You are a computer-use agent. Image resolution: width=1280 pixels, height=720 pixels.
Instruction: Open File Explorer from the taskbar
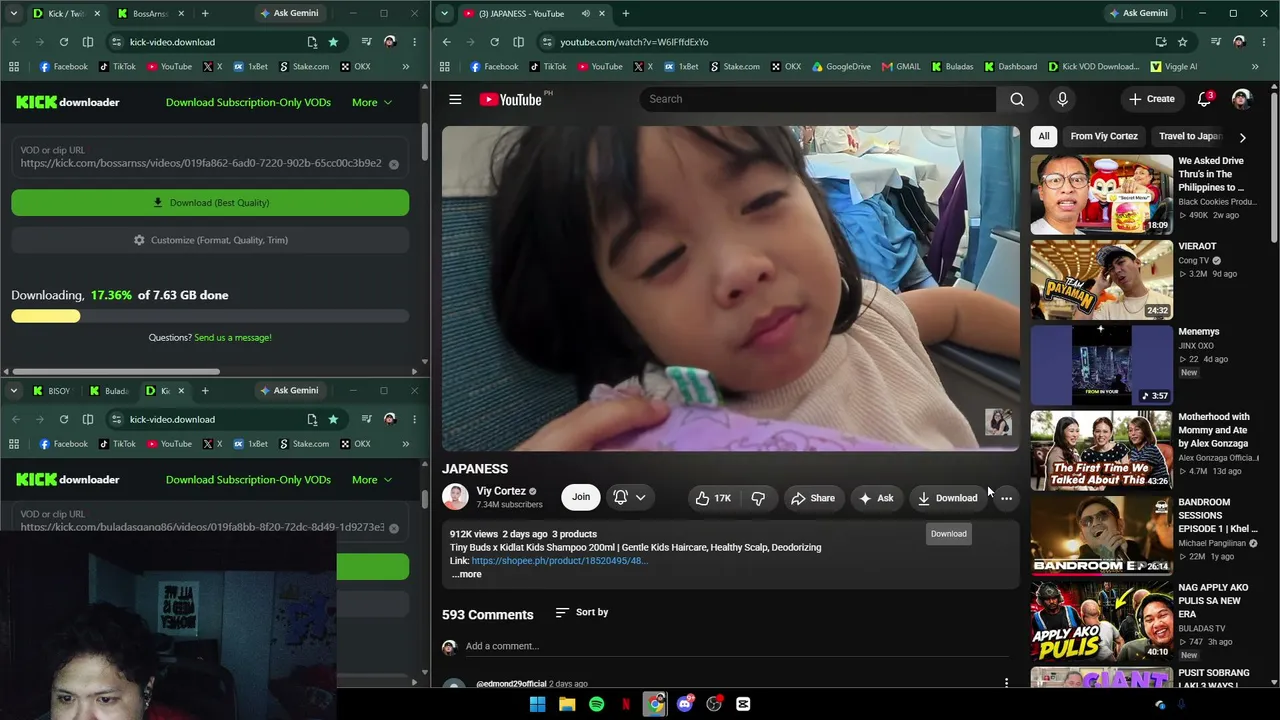(567, 704)
